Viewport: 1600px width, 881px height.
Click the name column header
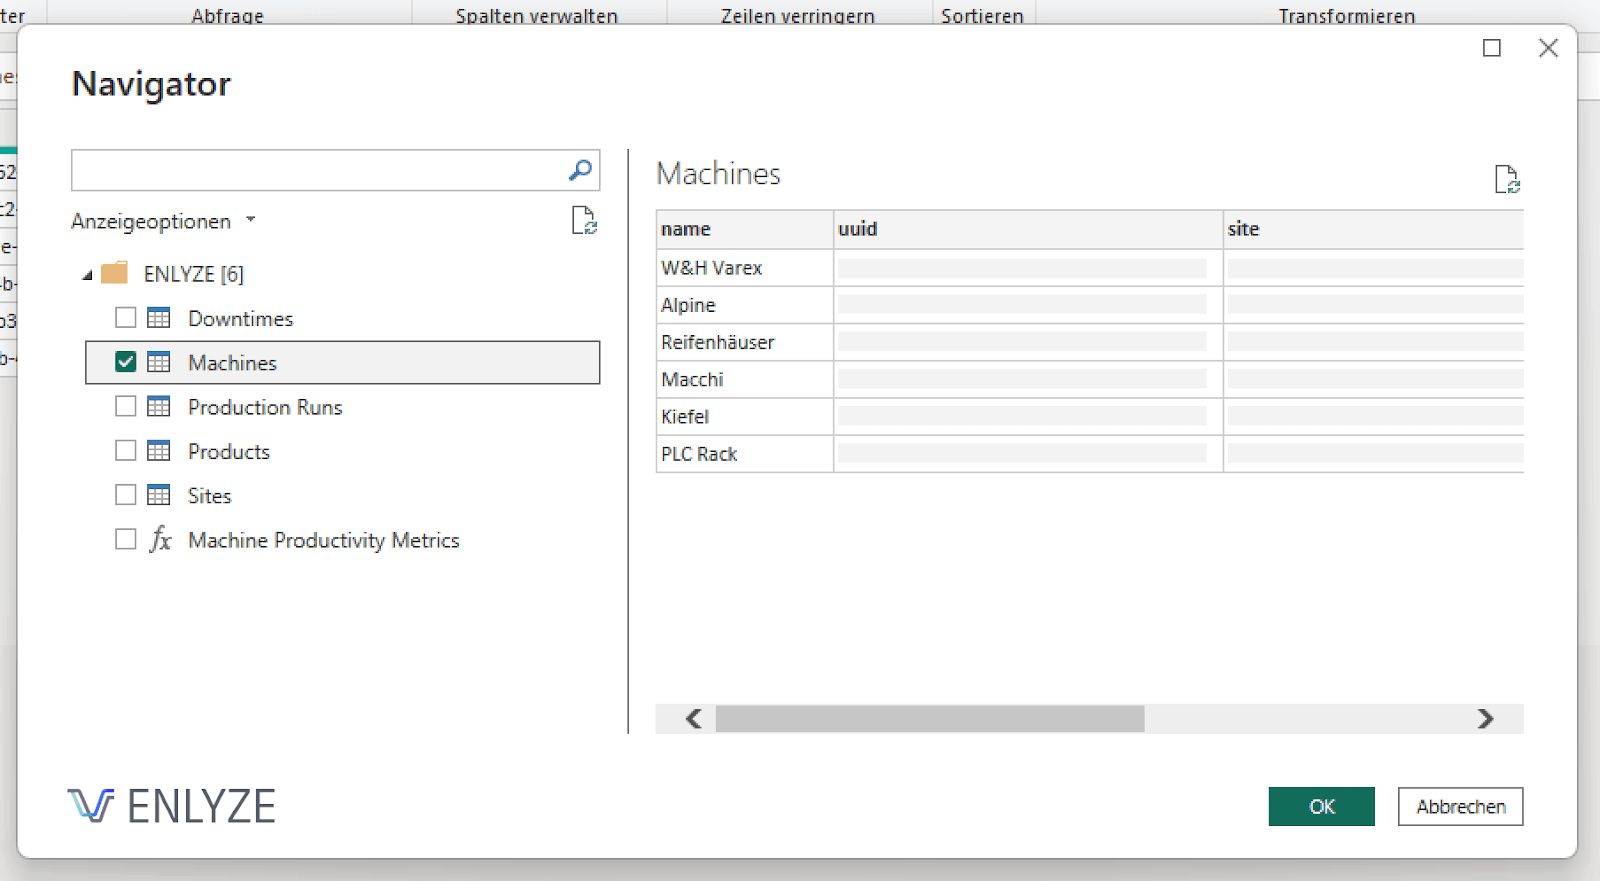point(745,229)
